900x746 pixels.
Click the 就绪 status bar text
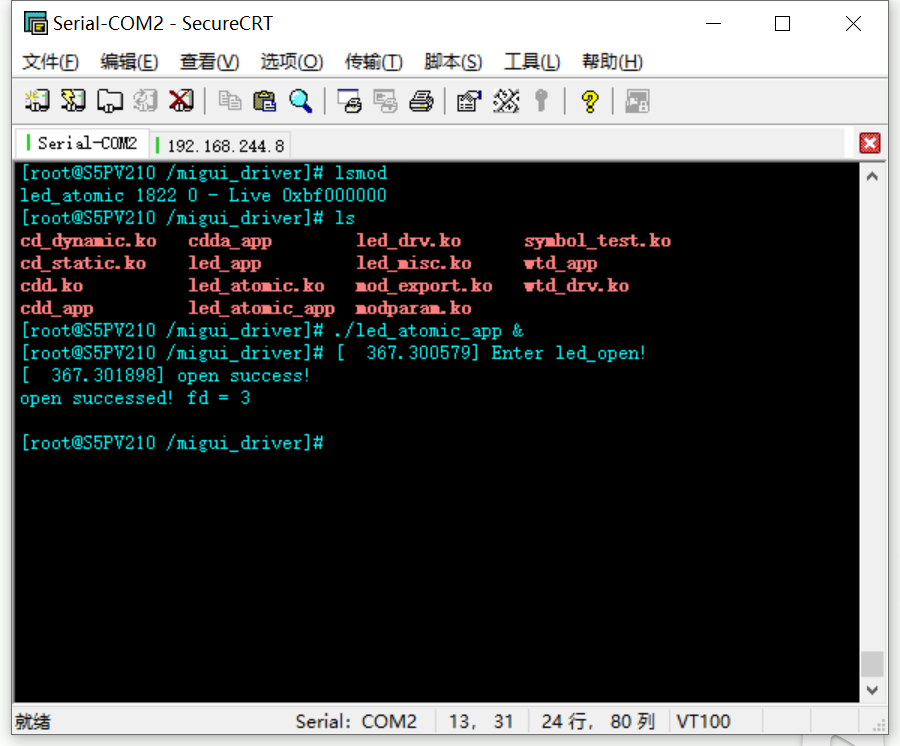[x=33, y=721]
